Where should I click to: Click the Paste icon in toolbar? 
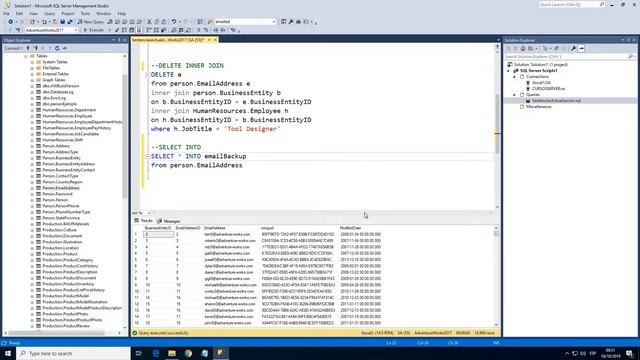point(164,22)
